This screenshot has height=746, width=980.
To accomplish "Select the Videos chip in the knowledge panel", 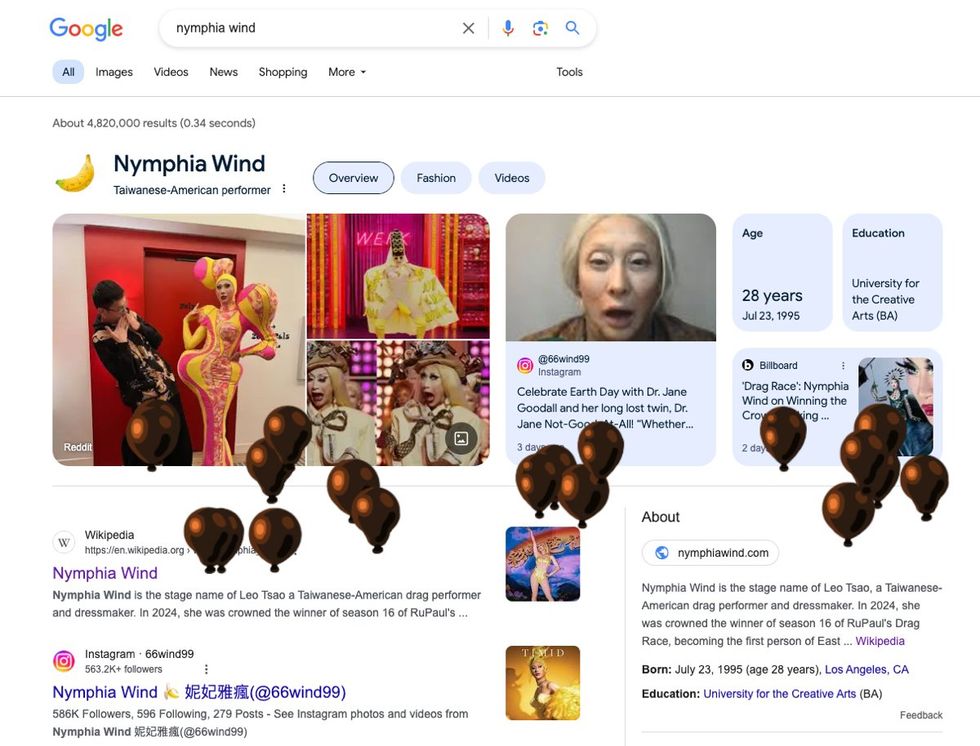I will click(x=511, y=177).
